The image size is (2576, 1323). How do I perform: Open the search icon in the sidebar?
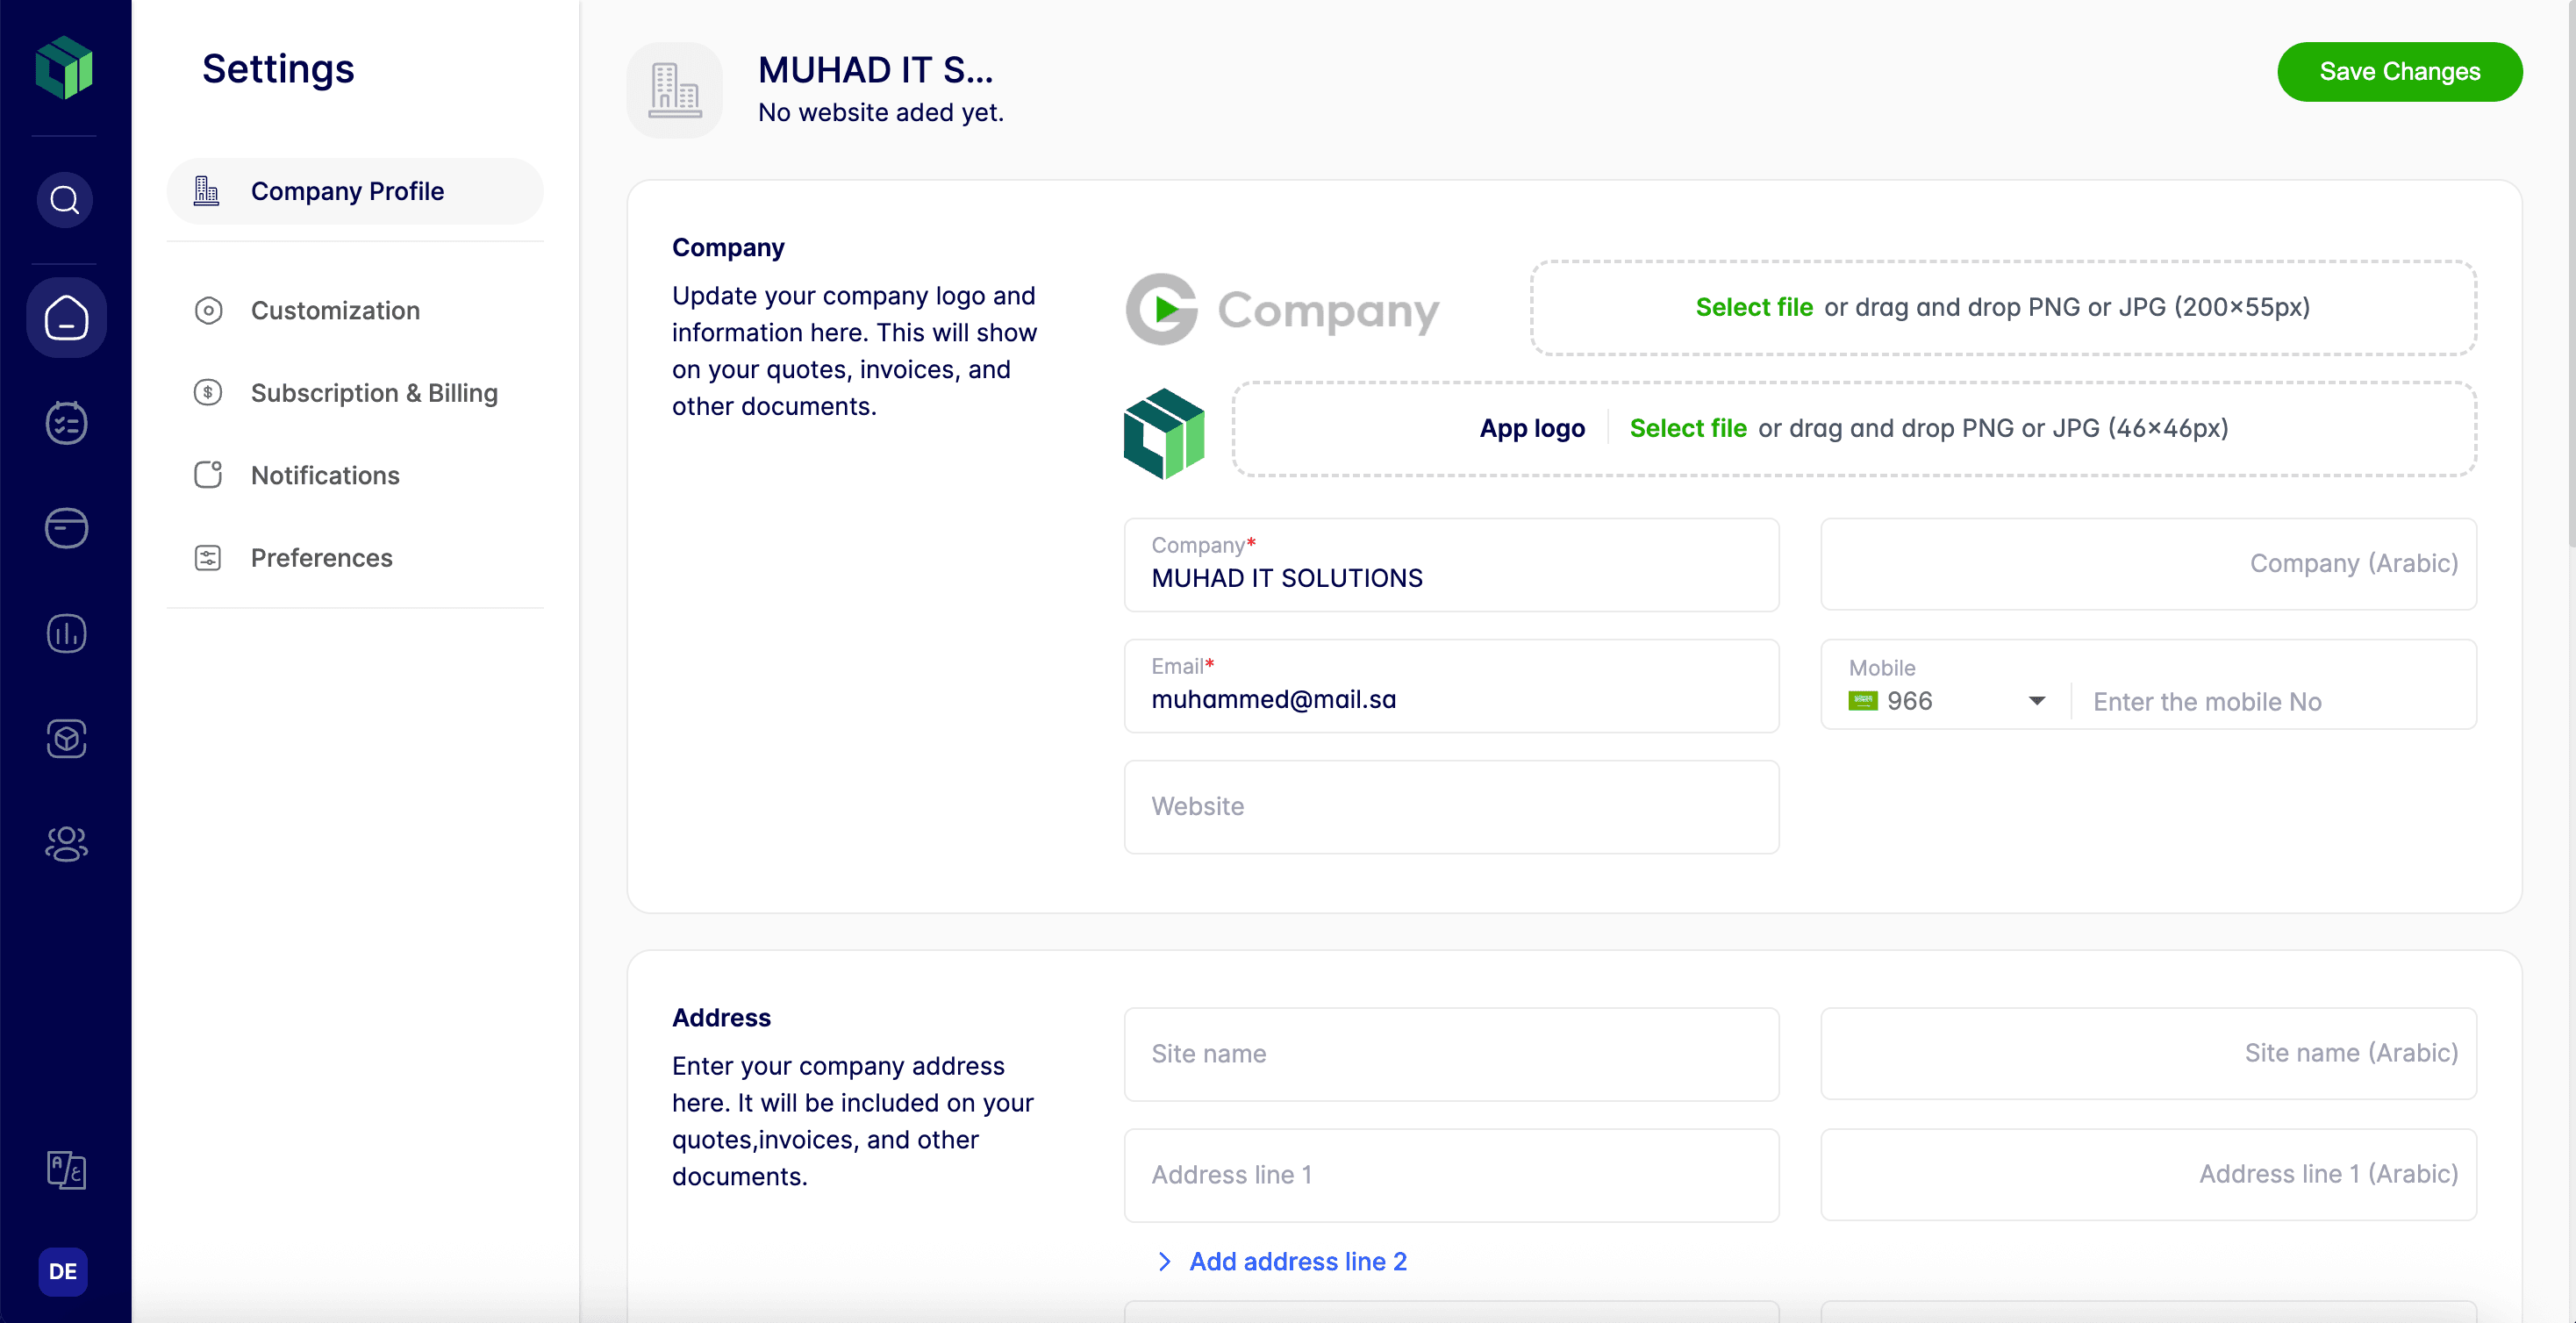(x=65, y=201)
